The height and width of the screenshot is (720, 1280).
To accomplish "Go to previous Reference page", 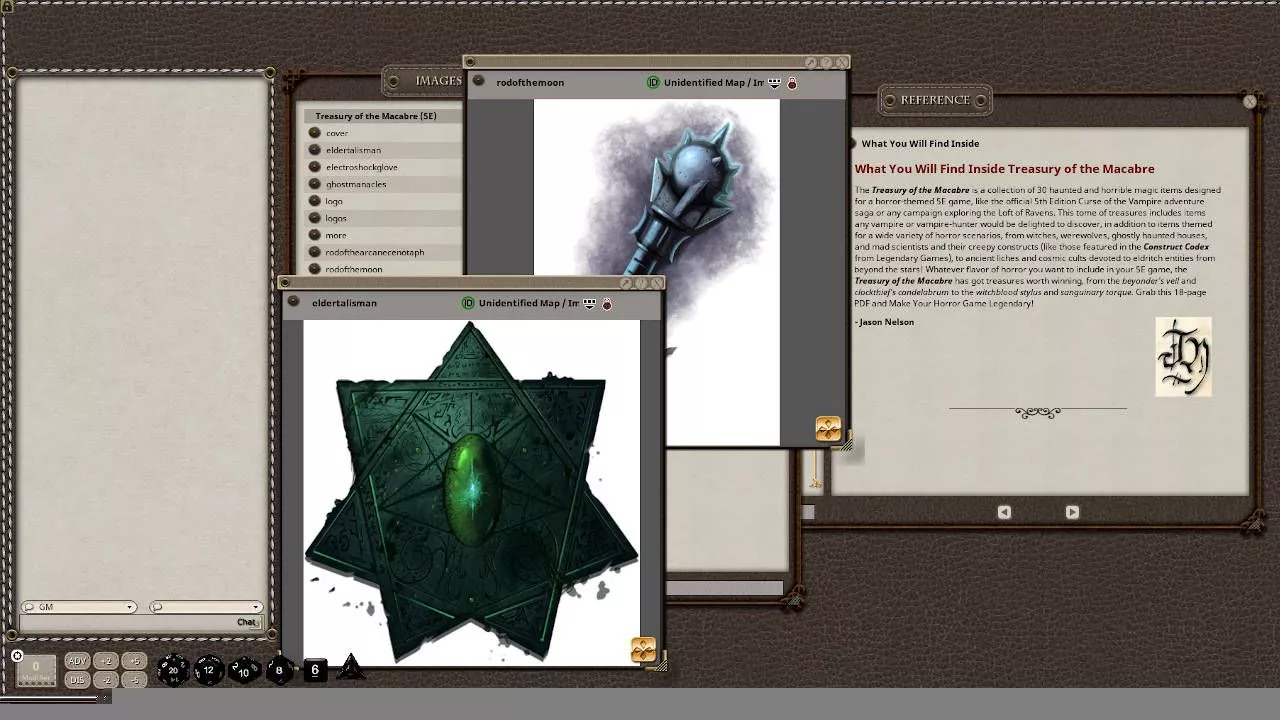I will [x=1004, y=512].
